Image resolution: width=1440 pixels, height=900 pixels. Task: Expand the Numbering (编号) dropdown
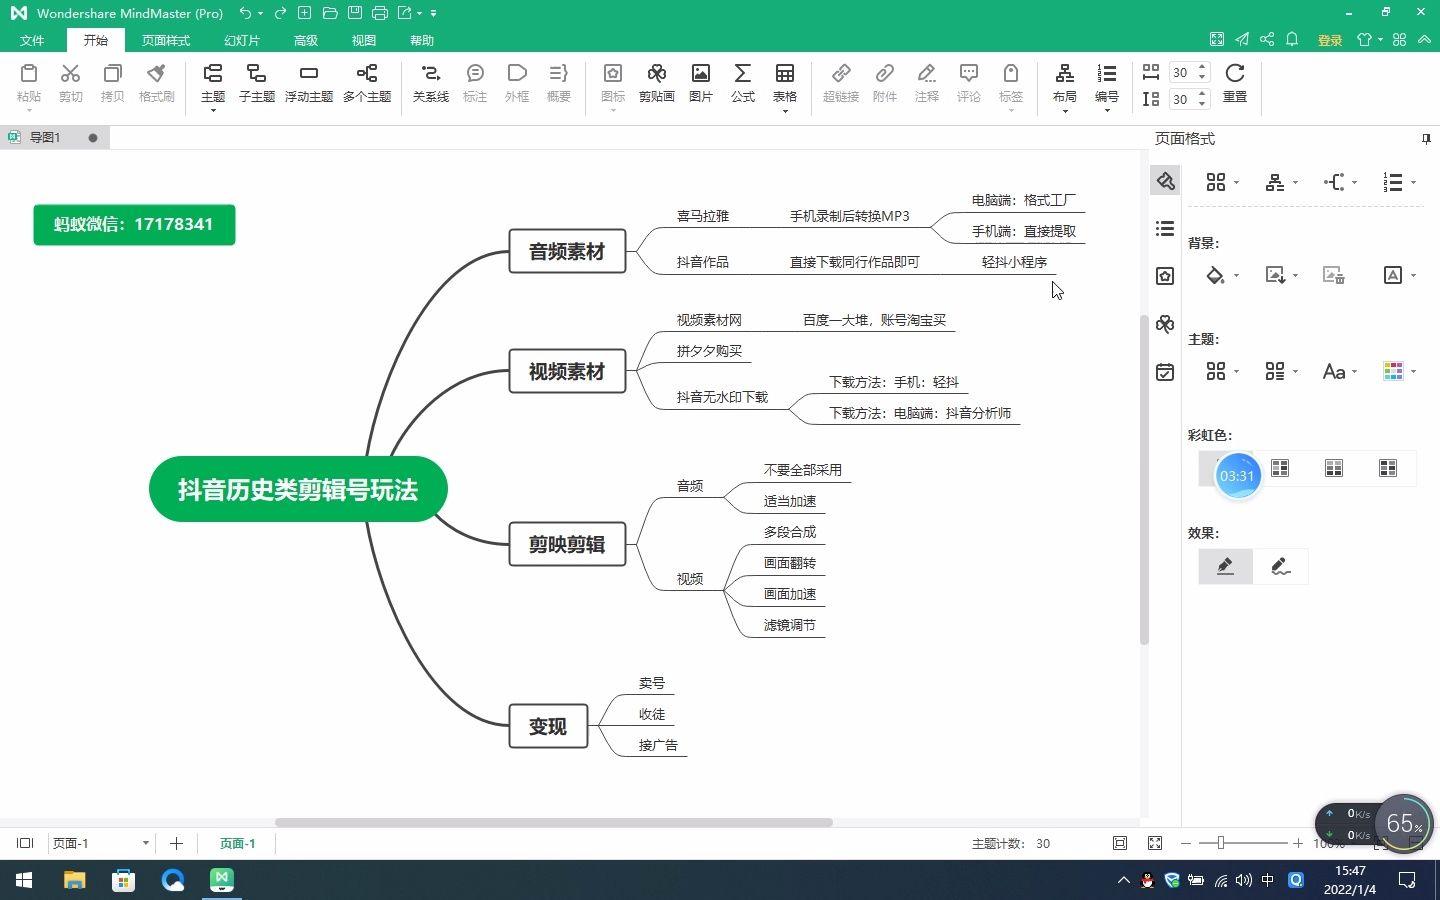pyautogui.click(x=1107, y=110)
